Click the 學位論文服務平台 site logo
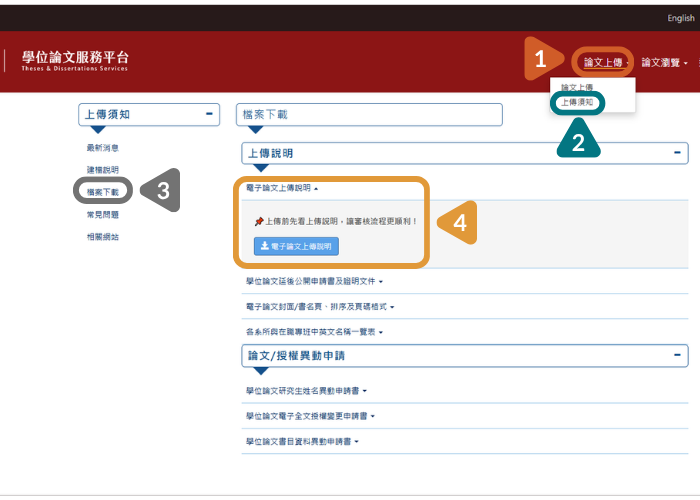700x500 pixels. coord(75,61)
